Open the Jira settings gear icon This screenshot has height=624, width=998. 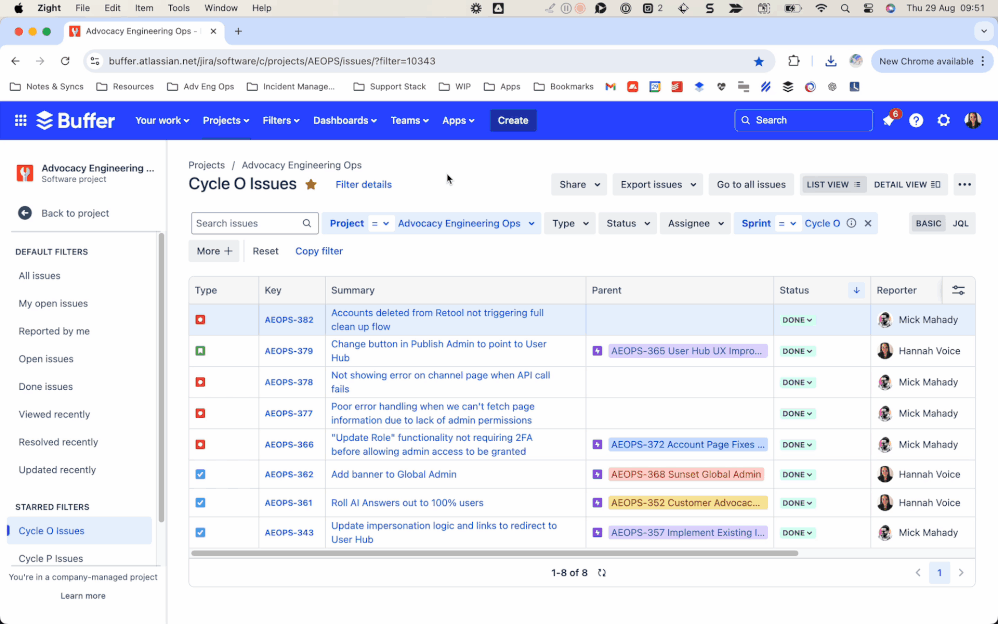point(943,120)
